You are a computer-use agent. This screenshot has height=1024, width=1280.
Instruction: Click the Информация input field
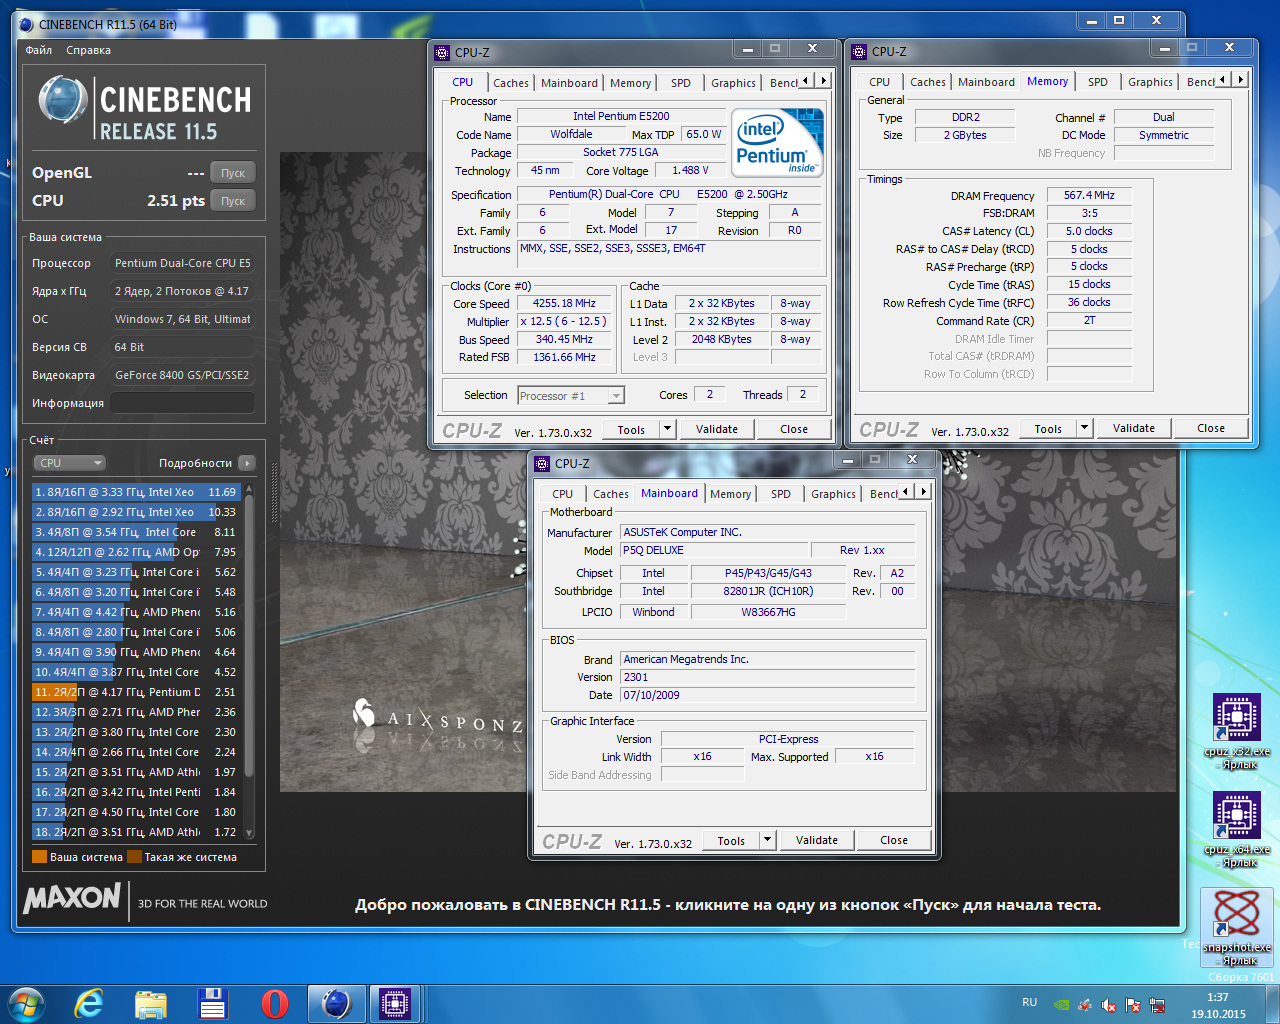(182, 403)
